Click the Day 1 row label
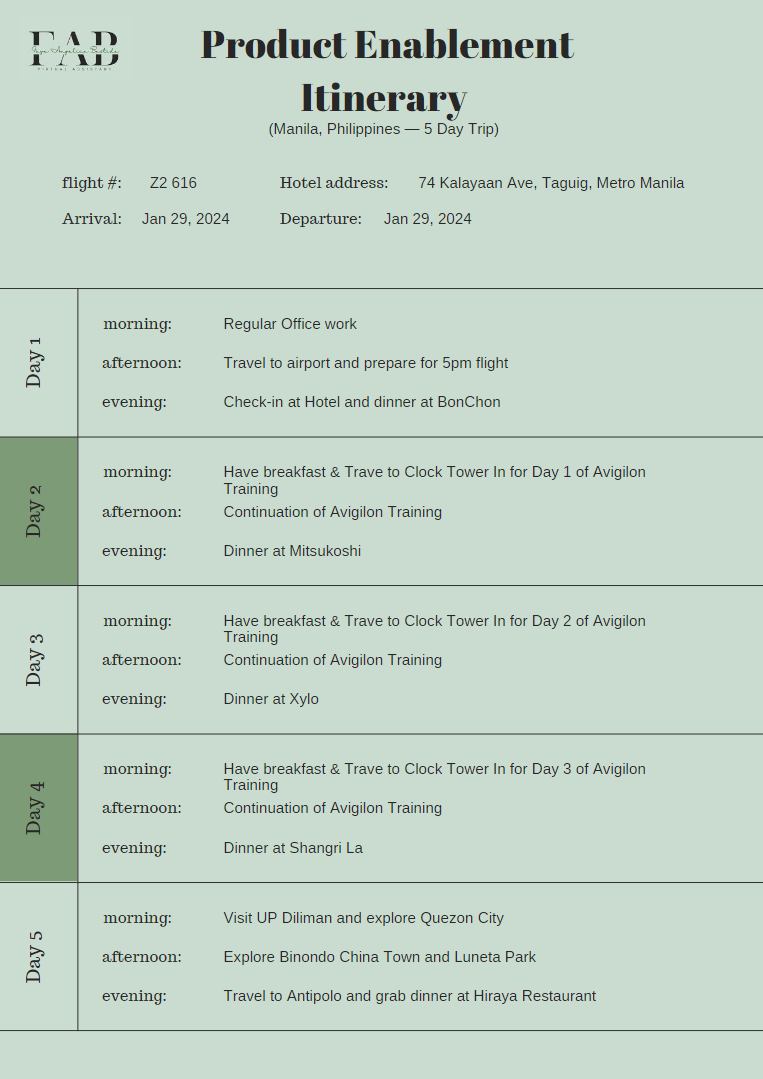This screenshot has height=1079, width=763. point(35,362)
